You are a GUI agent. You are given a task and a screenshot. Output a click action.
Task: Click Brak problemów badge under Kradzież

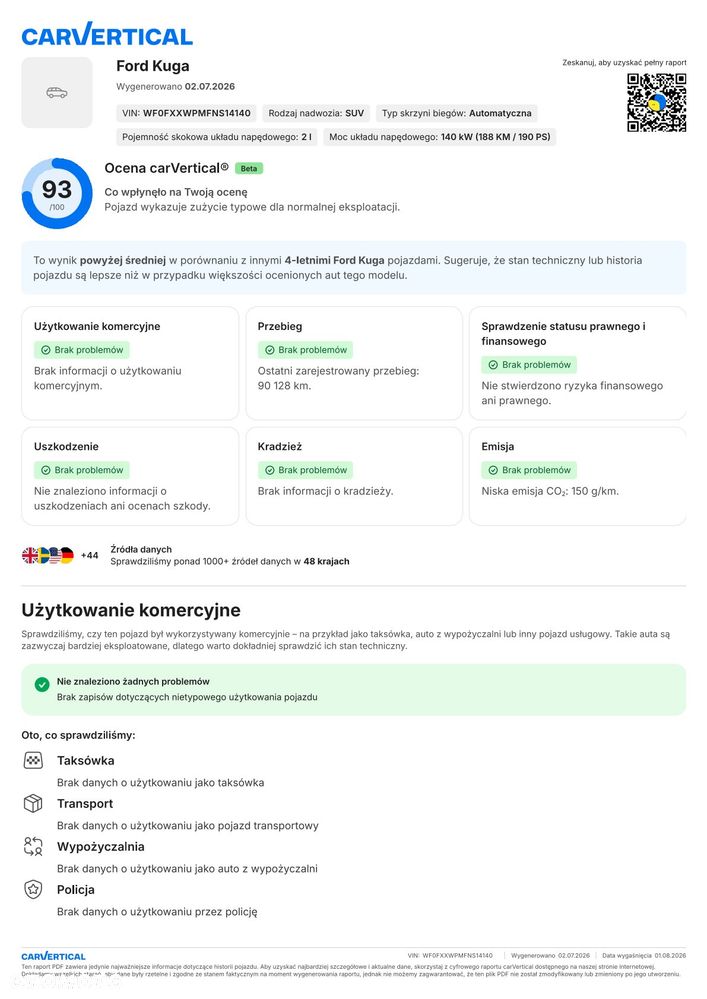pyautogui.click(x=306, y=470)
